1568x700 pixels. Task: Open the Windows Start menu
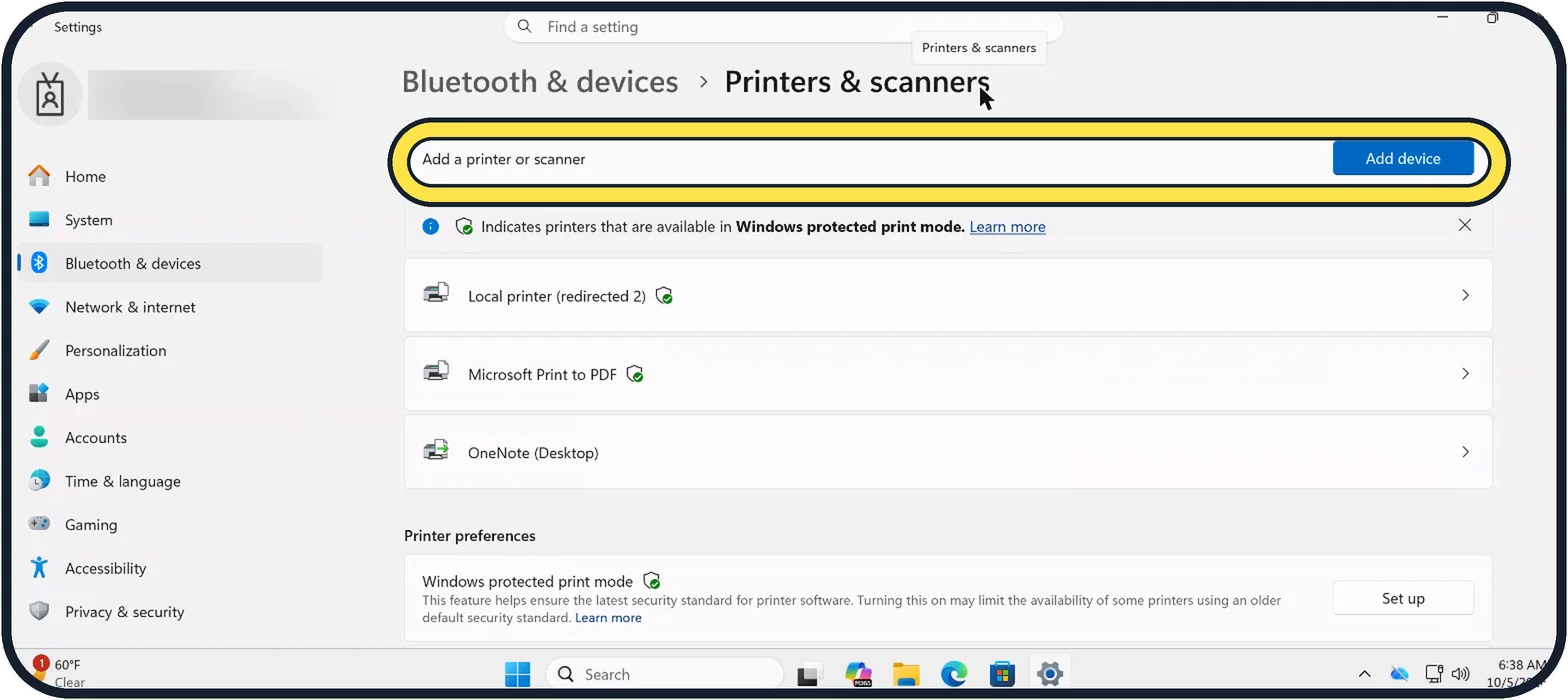[x=518, y=674]
